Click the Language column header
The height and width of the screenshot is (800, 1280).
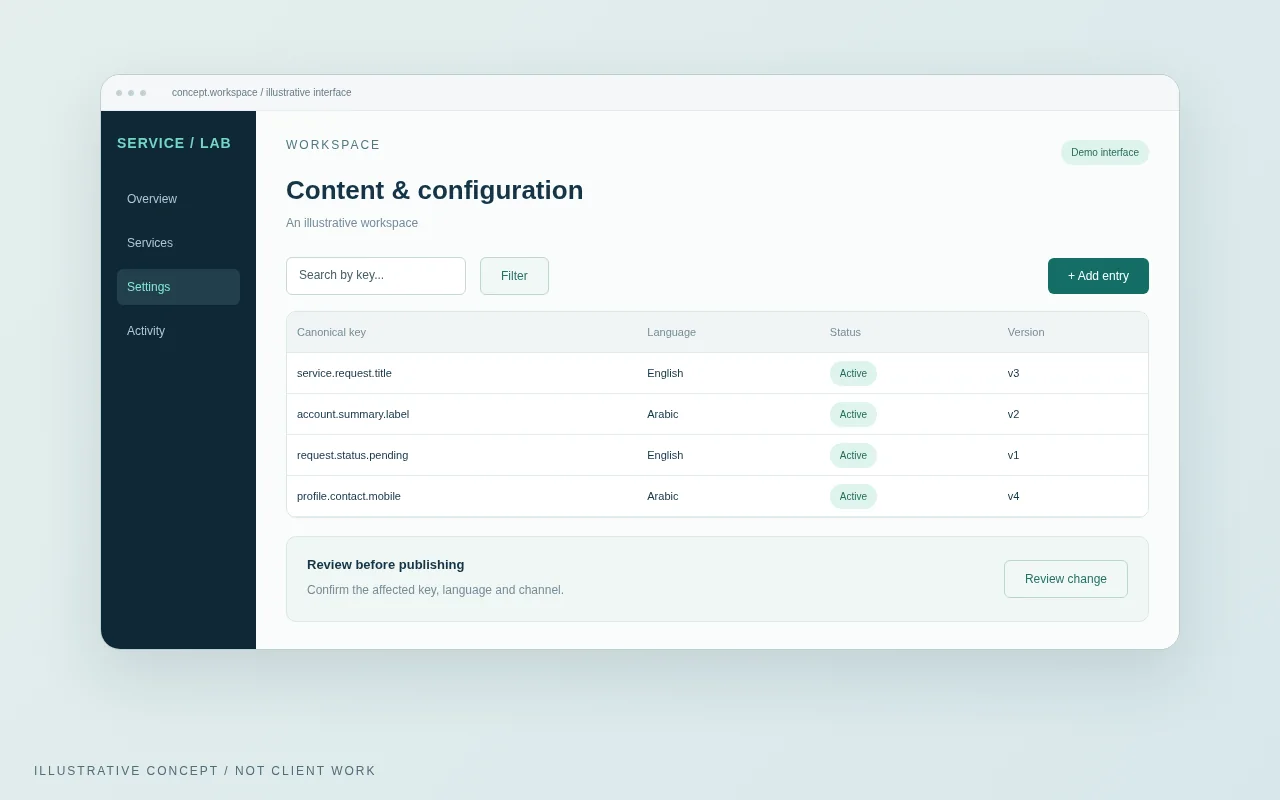671,332
